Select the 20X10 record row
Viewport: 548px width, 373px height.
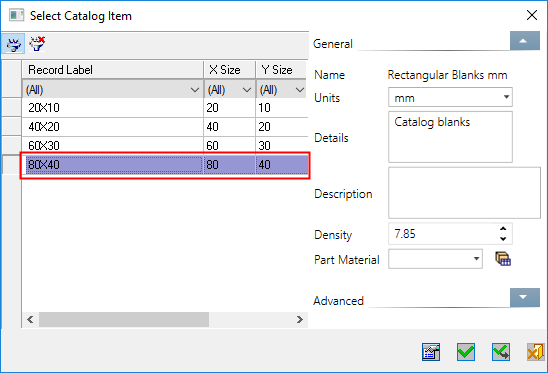click(x=165, y=107)
